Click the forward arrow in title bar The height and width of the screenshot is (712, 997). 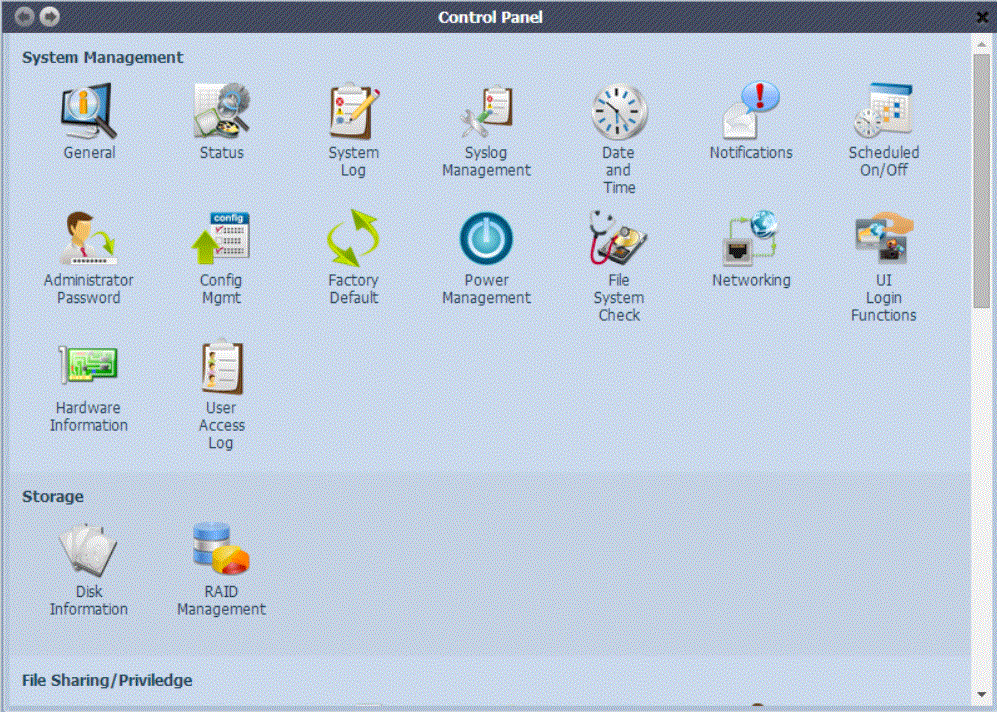[50, 17]
